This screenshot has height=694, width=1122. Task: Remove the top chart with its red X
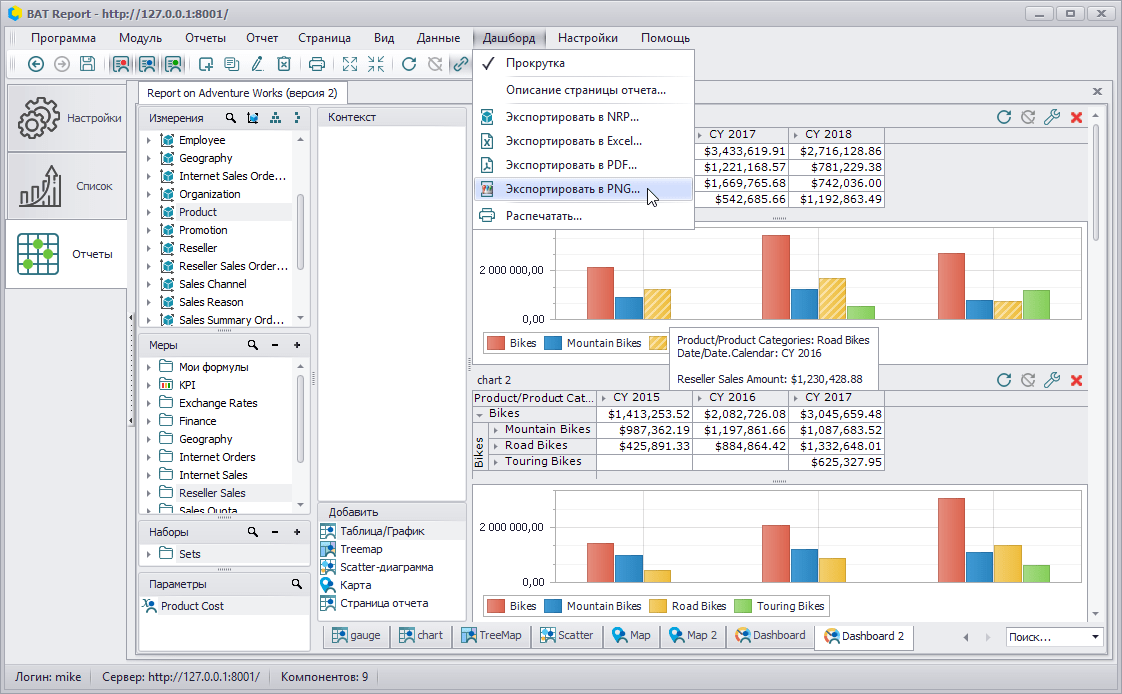(1076, 117)
